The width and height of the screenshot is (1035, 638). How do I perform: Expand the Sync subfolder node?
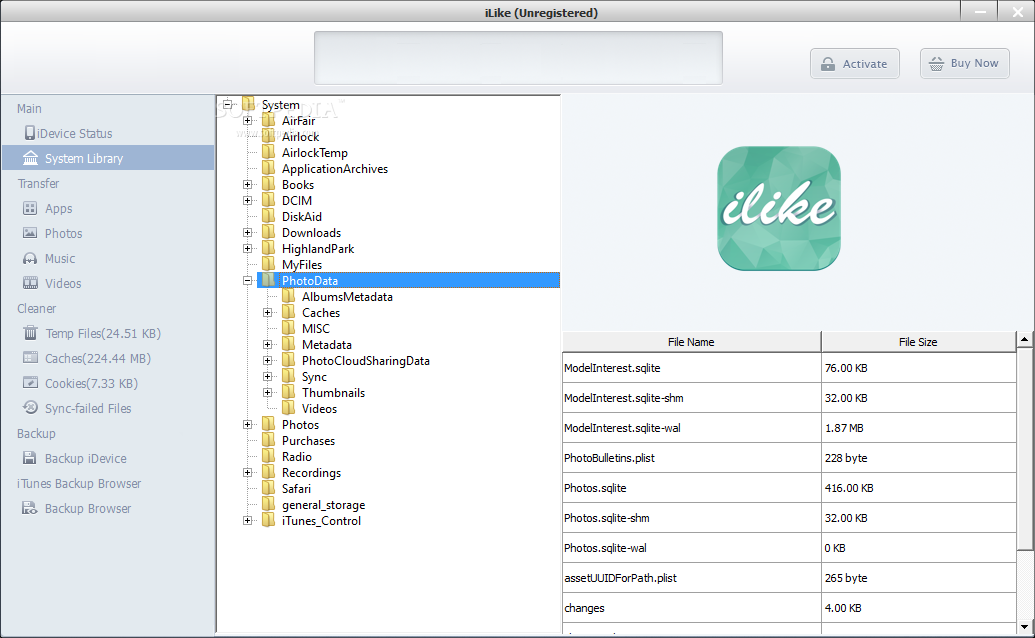coord(267,376)
